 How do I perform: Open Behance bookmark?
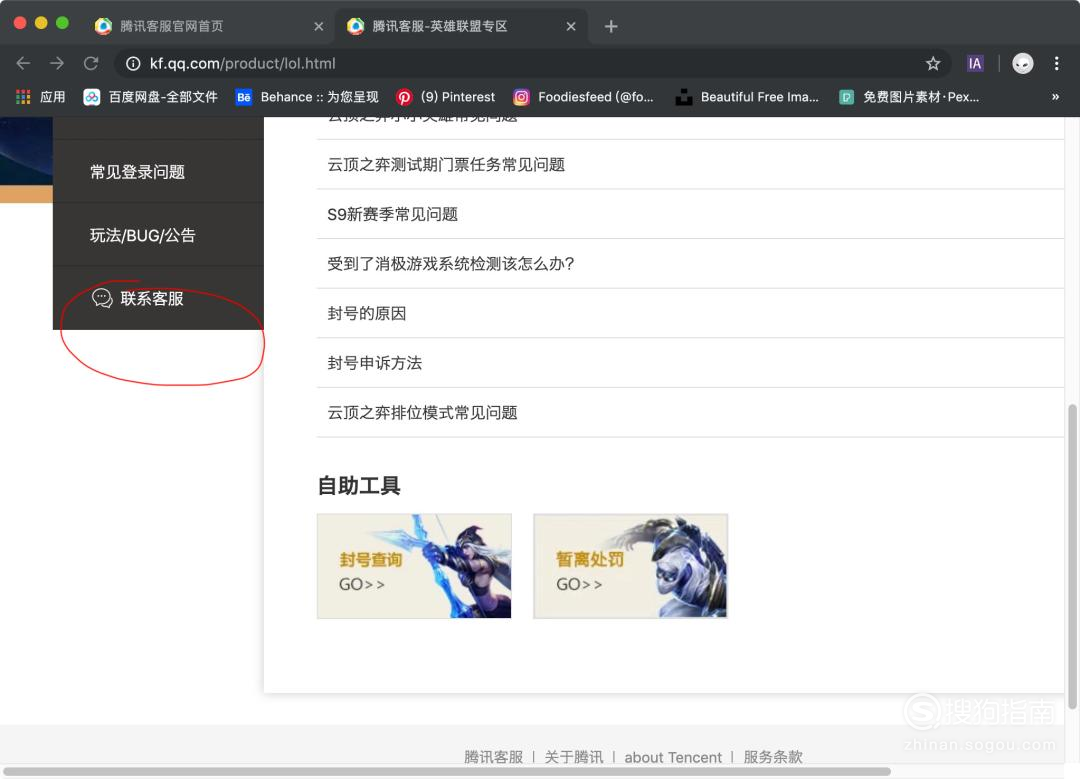[307, 97]
